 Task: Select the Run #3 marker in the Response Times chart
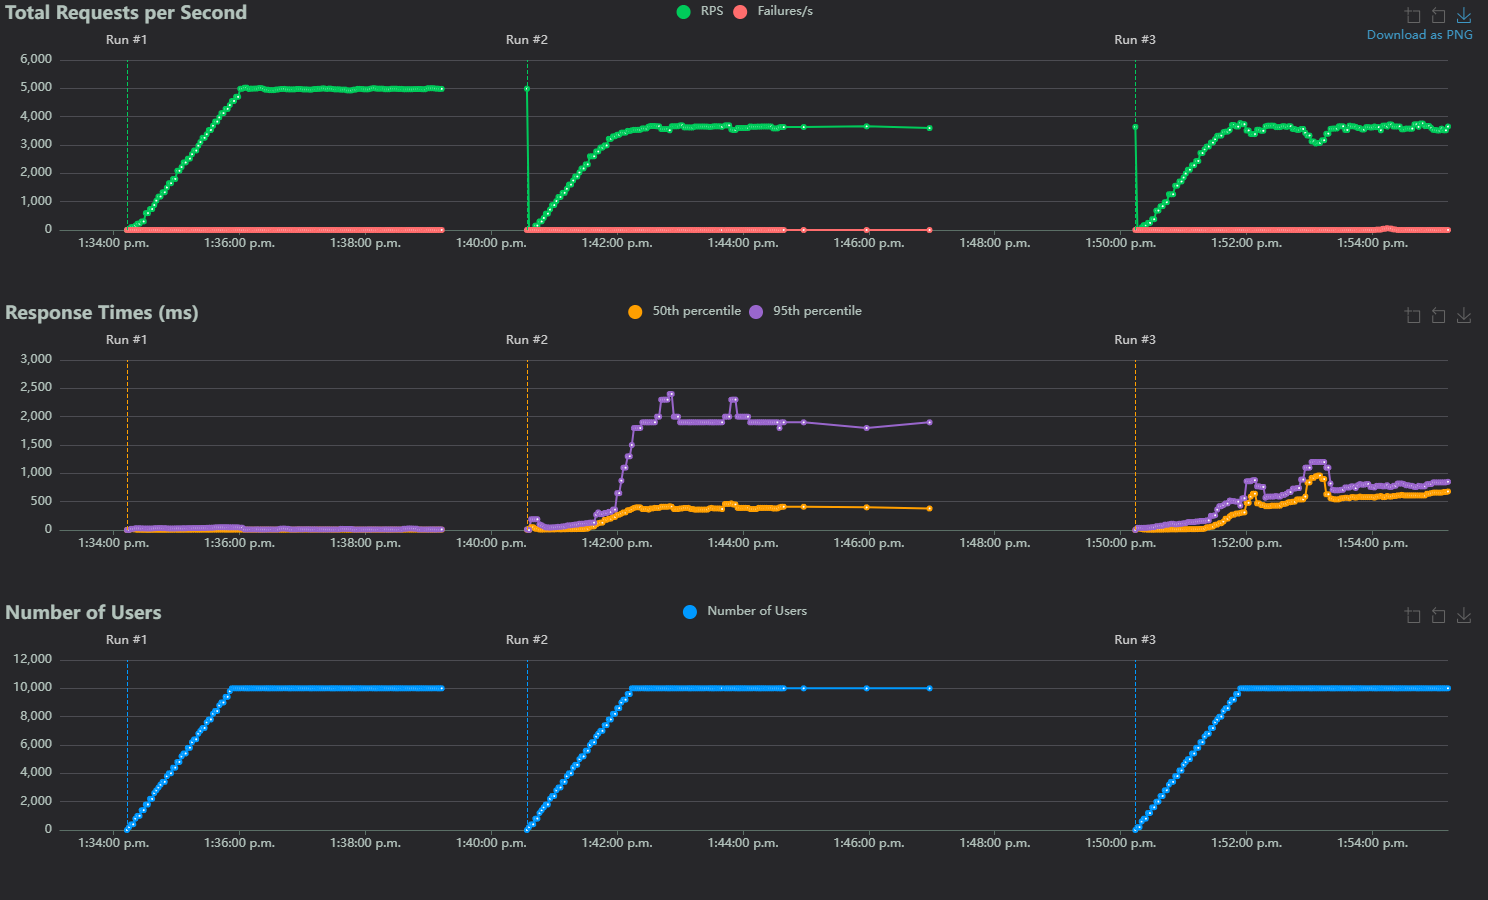(1135, 340)
